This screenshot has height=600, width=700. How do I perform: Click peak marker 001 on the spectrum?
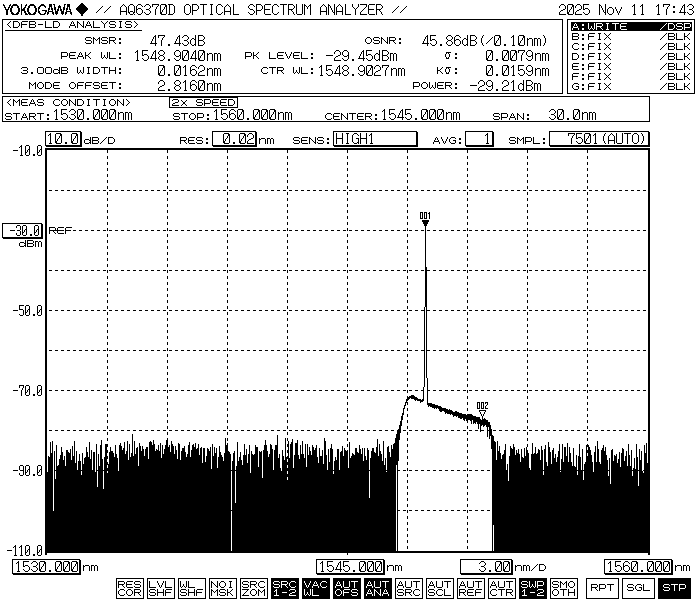pyautogui.click(x=425, y=222)
